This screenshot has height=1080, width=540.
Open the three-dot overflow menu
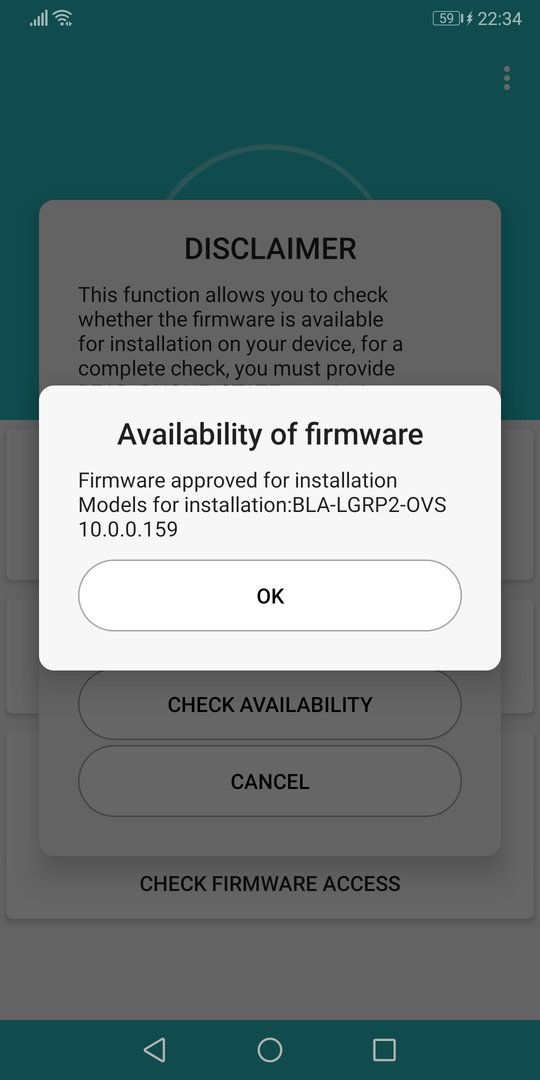507,79
